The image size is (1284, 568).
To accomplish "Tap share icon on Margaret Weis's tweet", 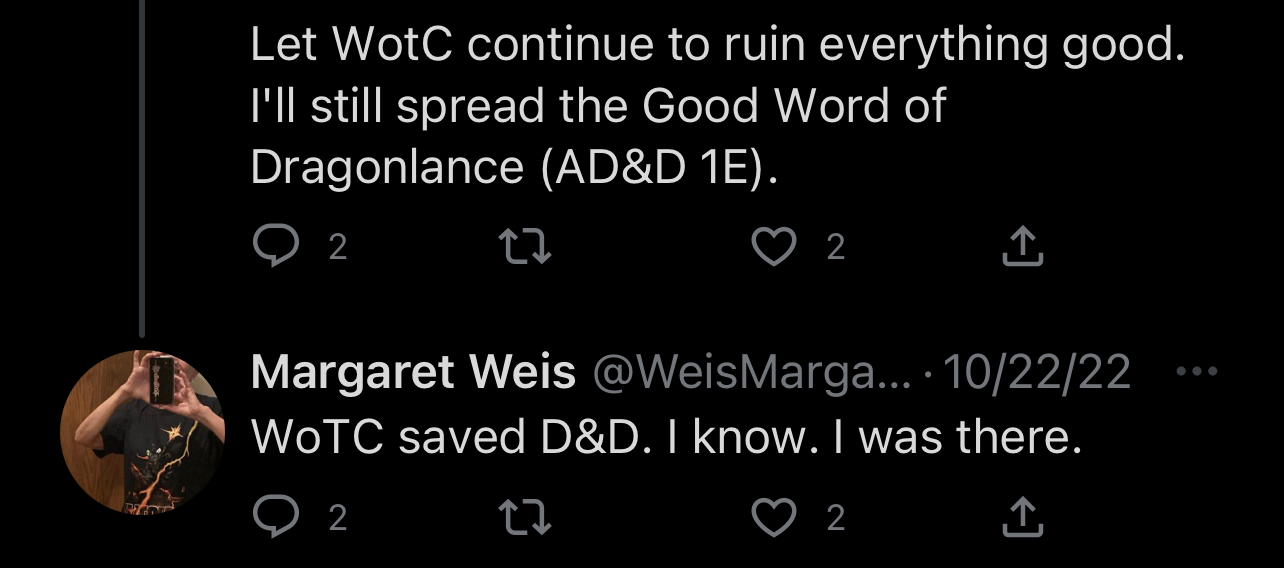I will [1023, 516].
